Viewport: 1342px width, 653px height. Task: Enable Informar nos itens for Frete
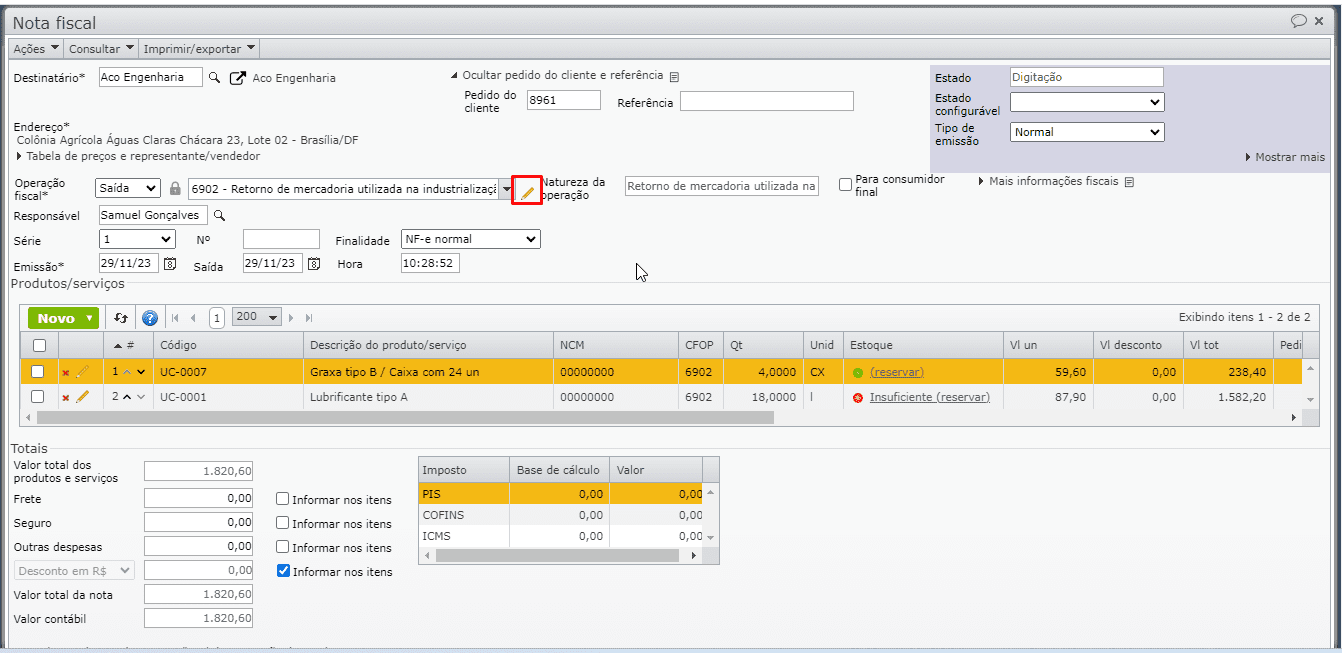point(283,499)
